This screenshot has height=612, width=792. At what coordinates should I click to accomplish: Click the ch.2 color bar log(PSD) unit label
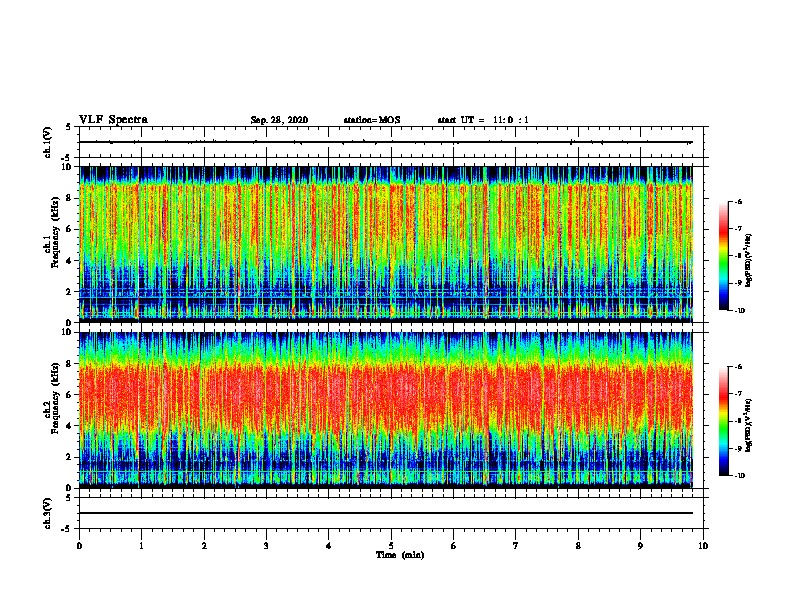(748, 425)
